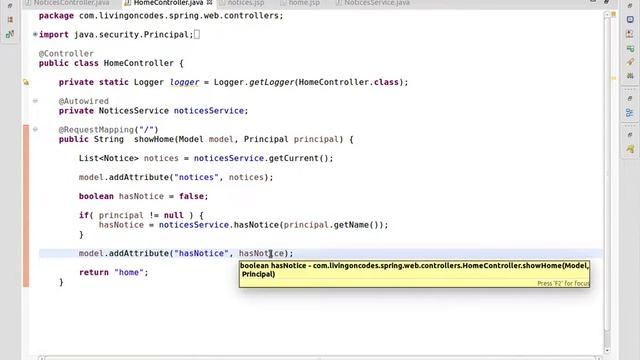Switch to the NoticesController.java tab
640x360 pixels.
[67, 3]
